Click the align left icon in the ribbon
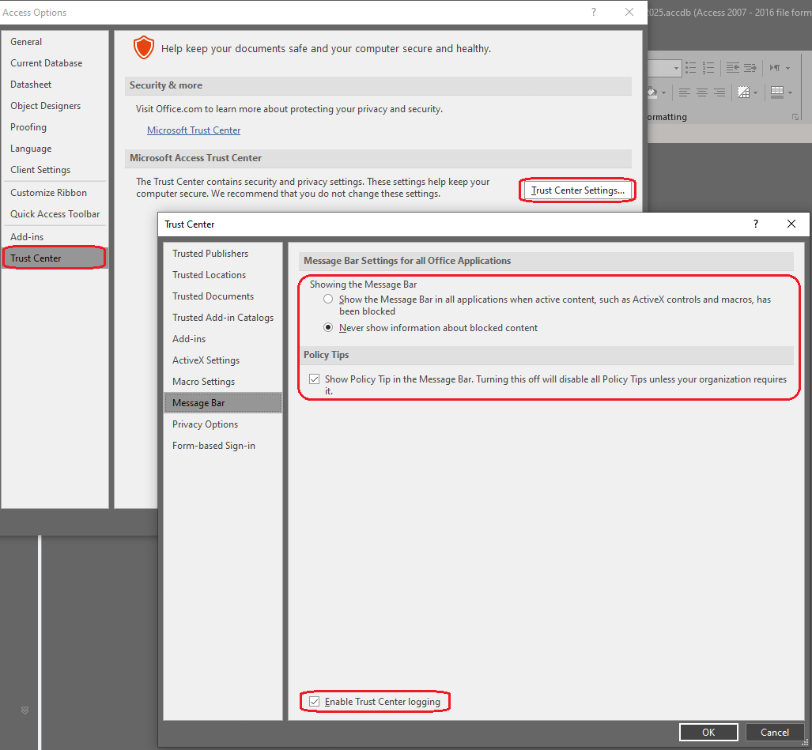The image size is (812, 750). [684, 93]
